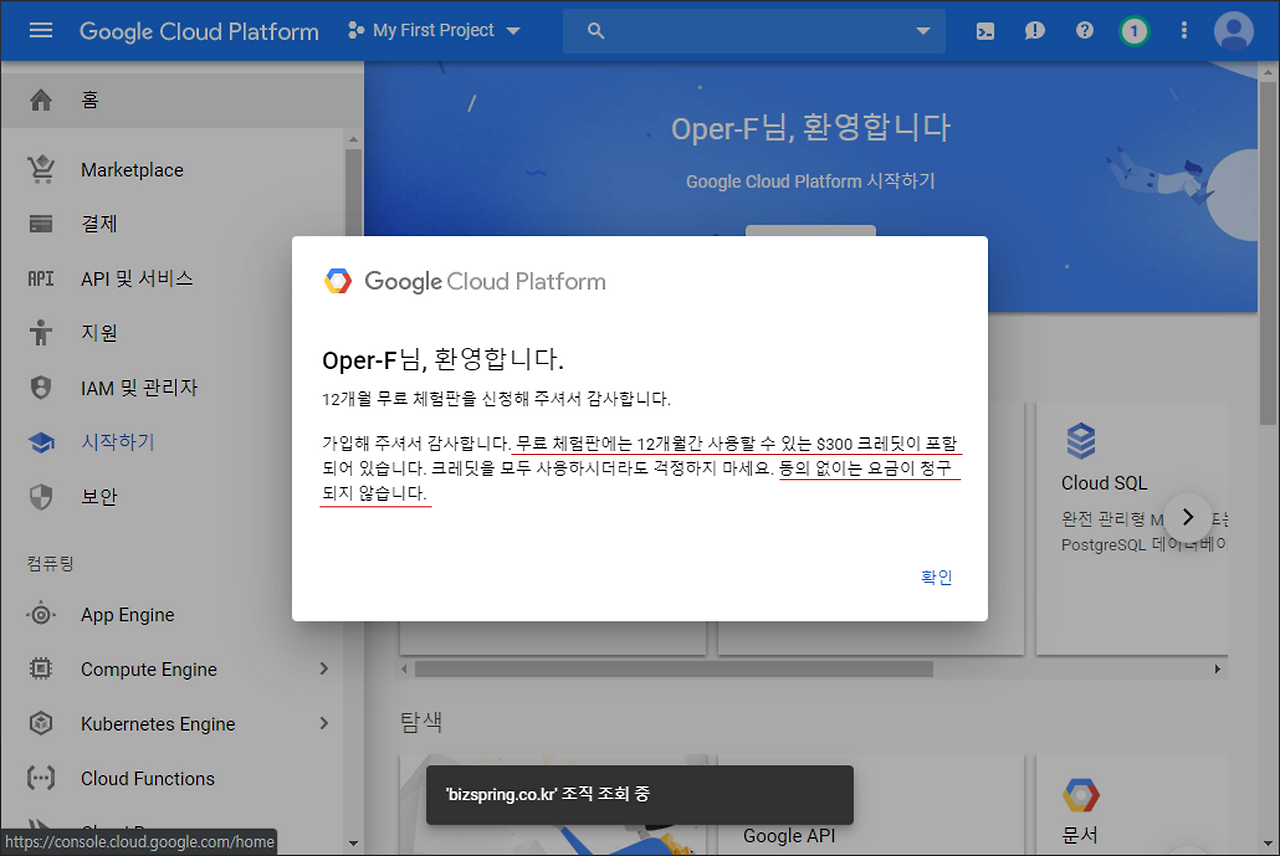Click the Cloud SQL stack icon
Image resolution: width=1280 pixels, height=856 pixels.
[x=1081, y=441]
